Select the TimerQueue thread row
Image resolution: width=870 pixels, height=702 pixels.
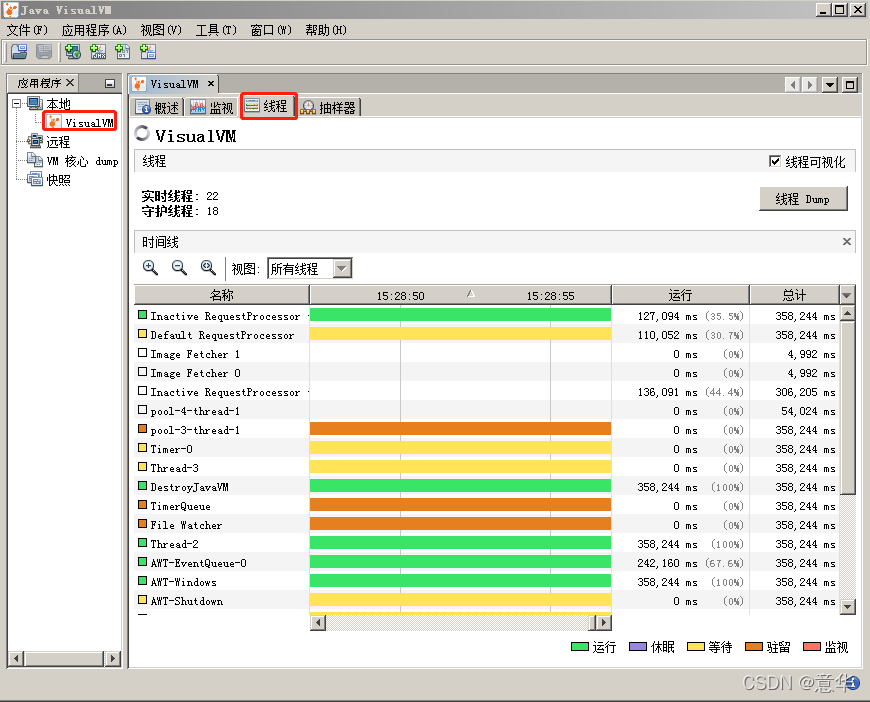pyautogui.click(x=487, y=506)
